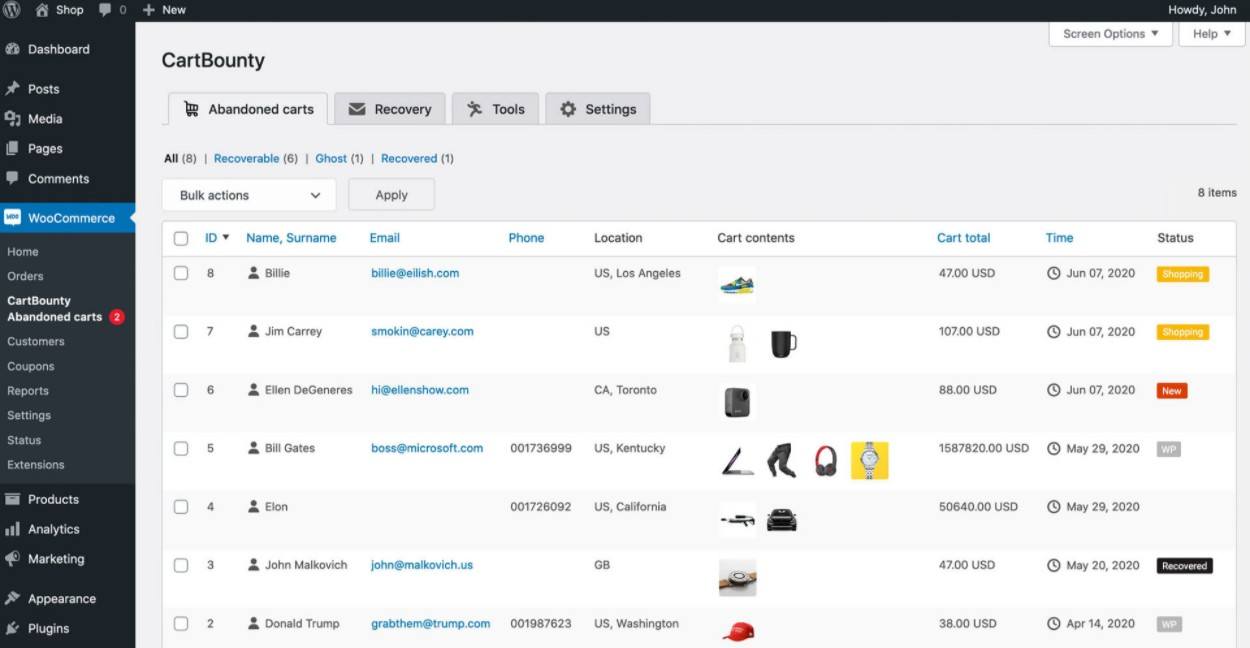Click the Media icon in sidebar
1250x648 pixels.
click(x=13, y=119)
